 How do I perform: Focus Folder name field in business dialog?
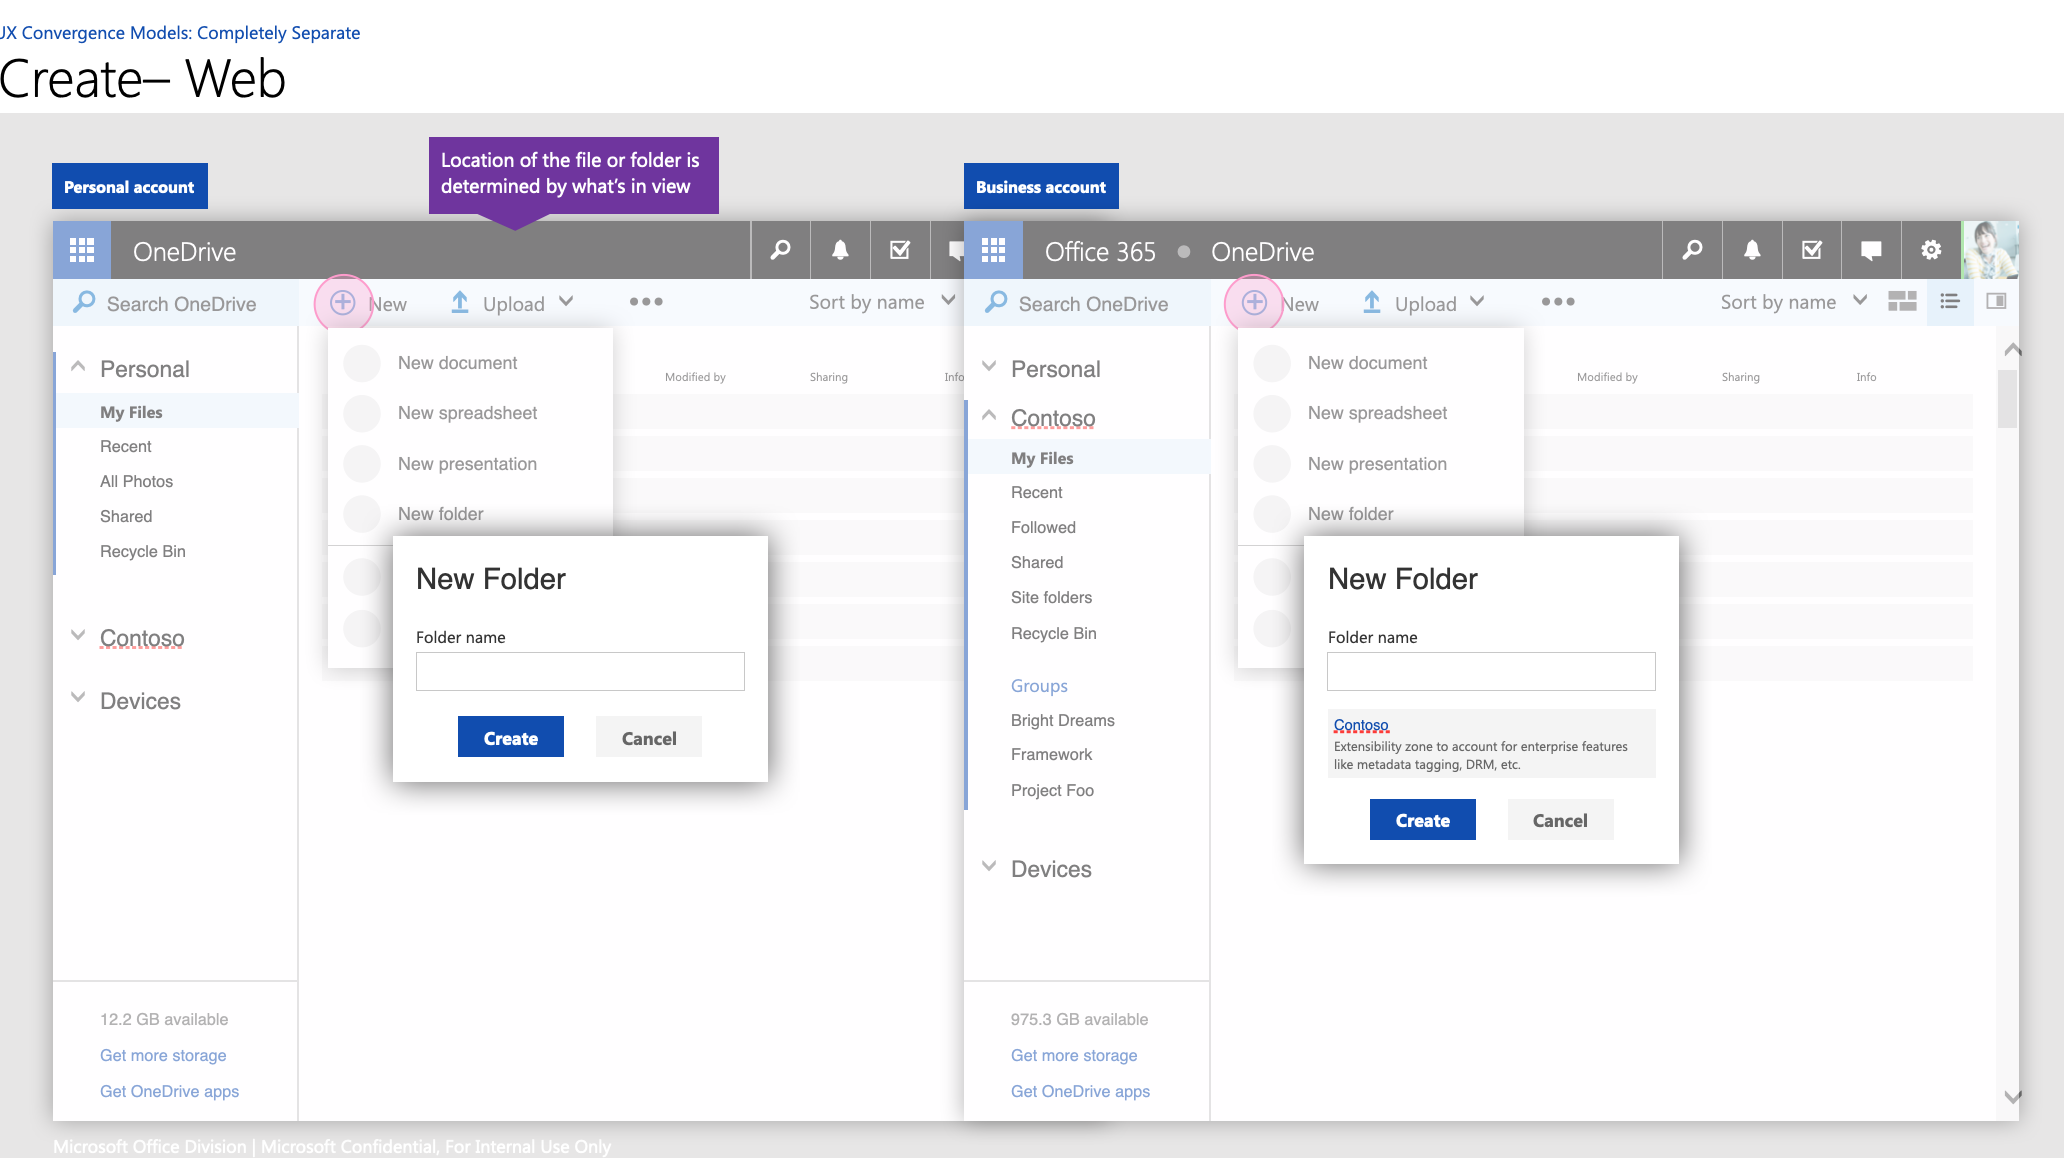pos(1491,671)
